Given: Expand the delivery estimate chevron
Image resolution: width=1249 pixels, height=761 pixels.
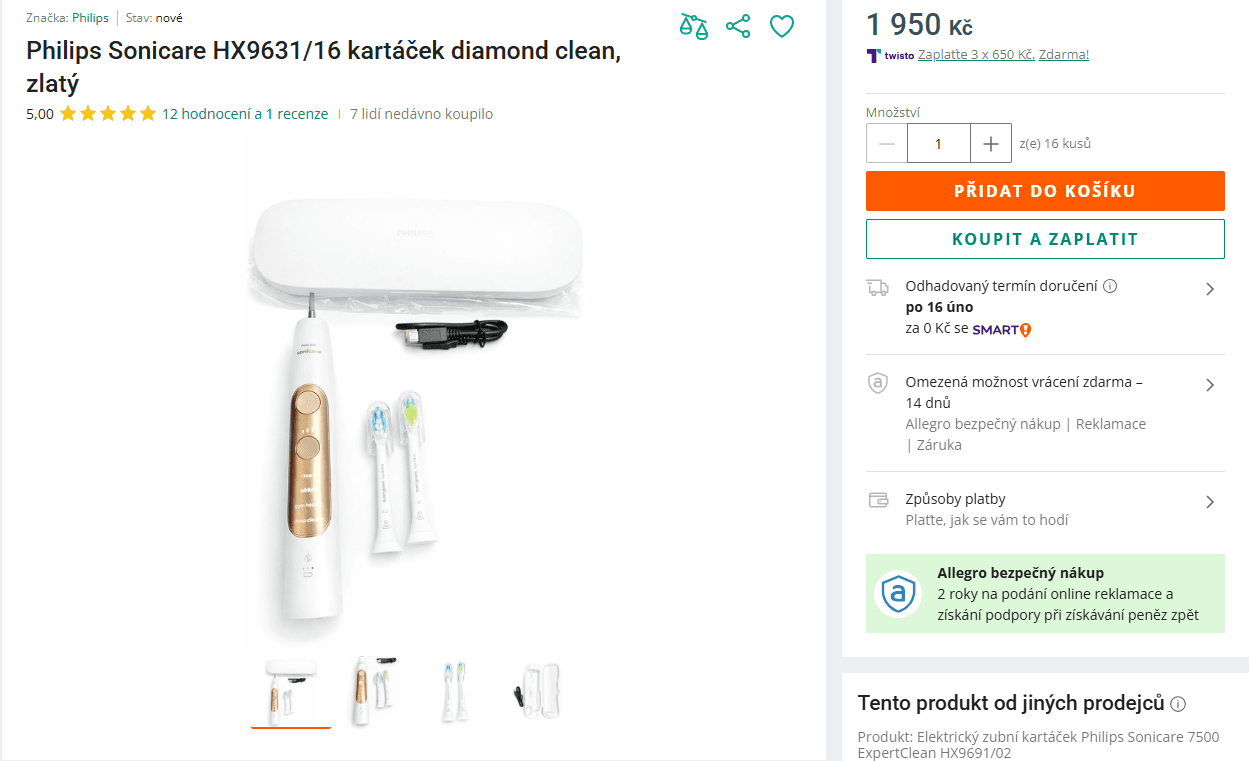Looking at the screenshot, I should pyautogui.click(x=1210, y=287).
